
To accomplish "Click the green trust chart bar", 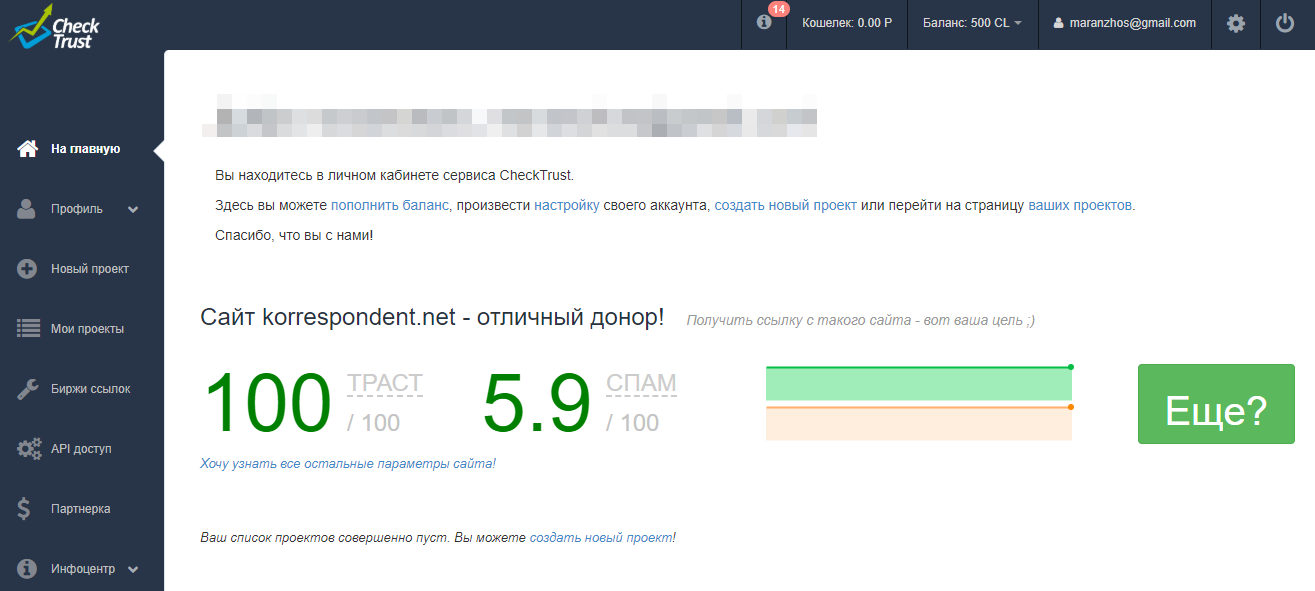I will point(918,384).
